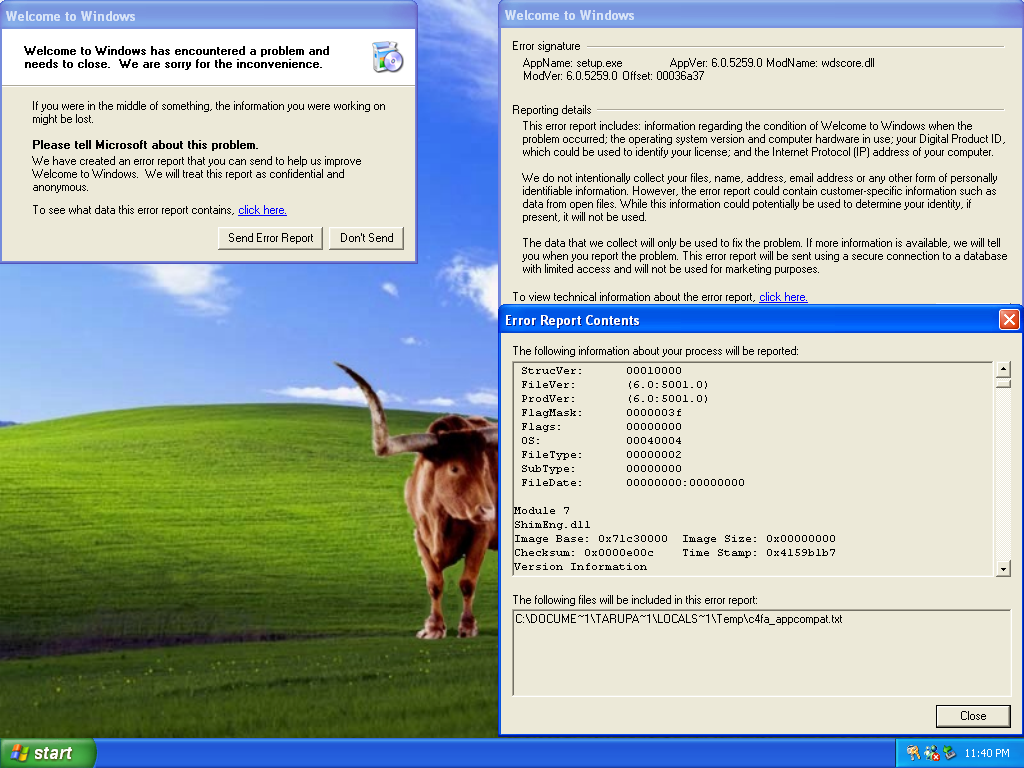The height and width of the screenshot is (768, 1024).
Task: Click Checksum value 0x0000e00c
Action: point(618,552)
